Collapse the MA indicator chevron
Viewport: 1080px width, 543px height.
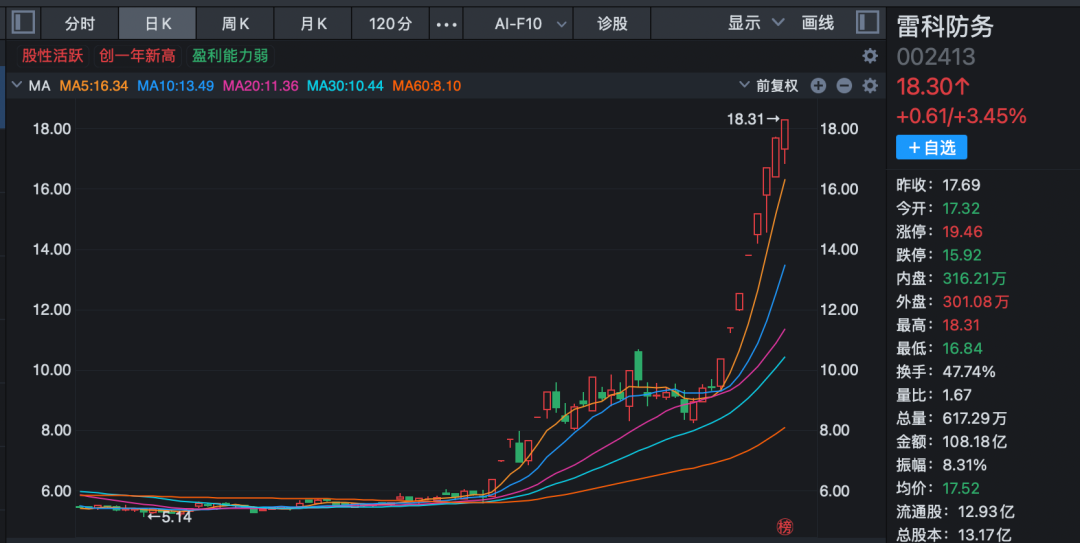pos(15,86)
